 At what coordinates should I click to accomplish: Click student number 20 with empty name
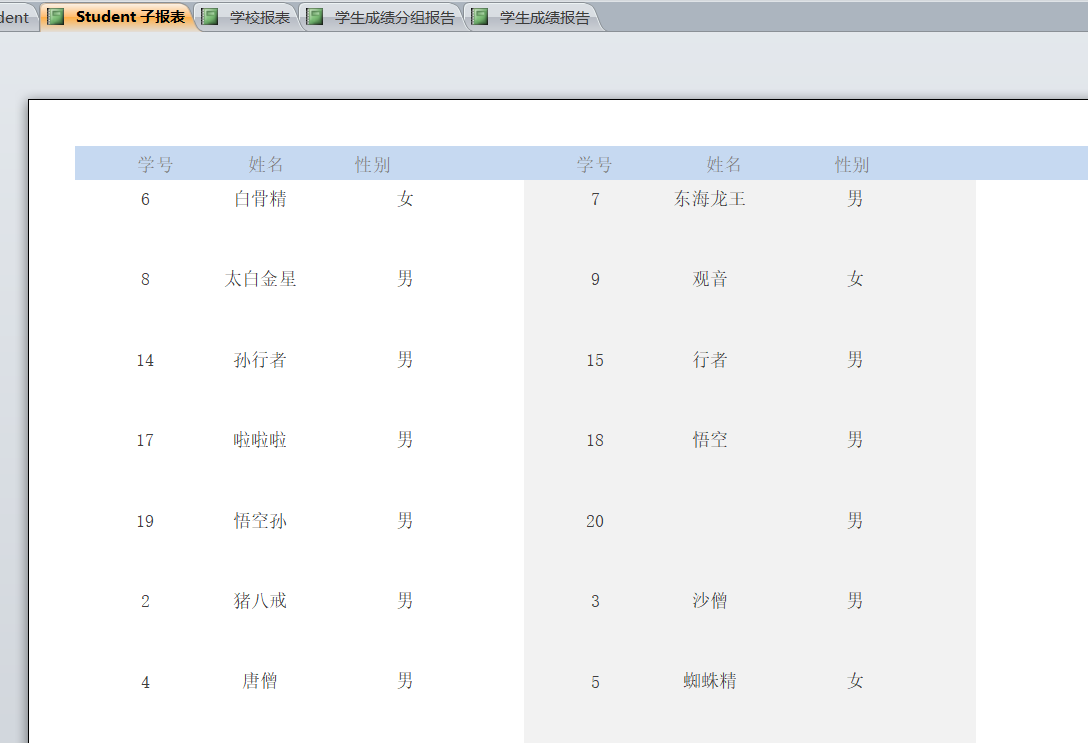point(595,521)
